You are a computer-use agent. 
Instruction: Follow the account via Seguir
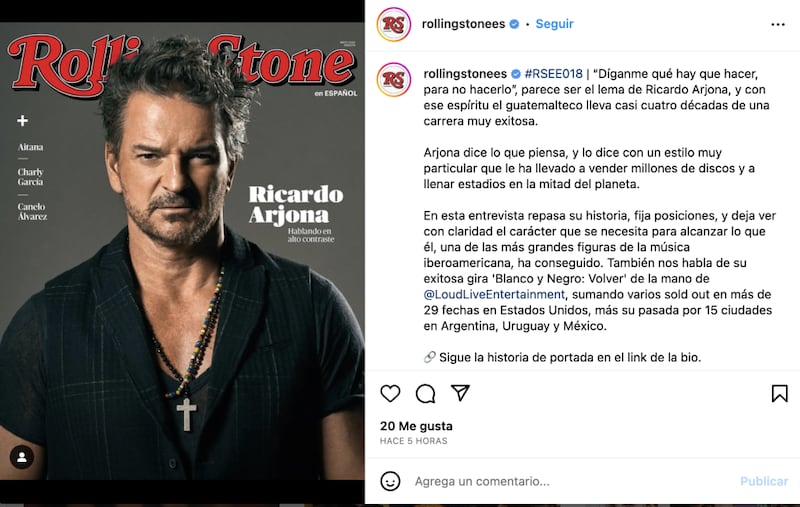555,24
